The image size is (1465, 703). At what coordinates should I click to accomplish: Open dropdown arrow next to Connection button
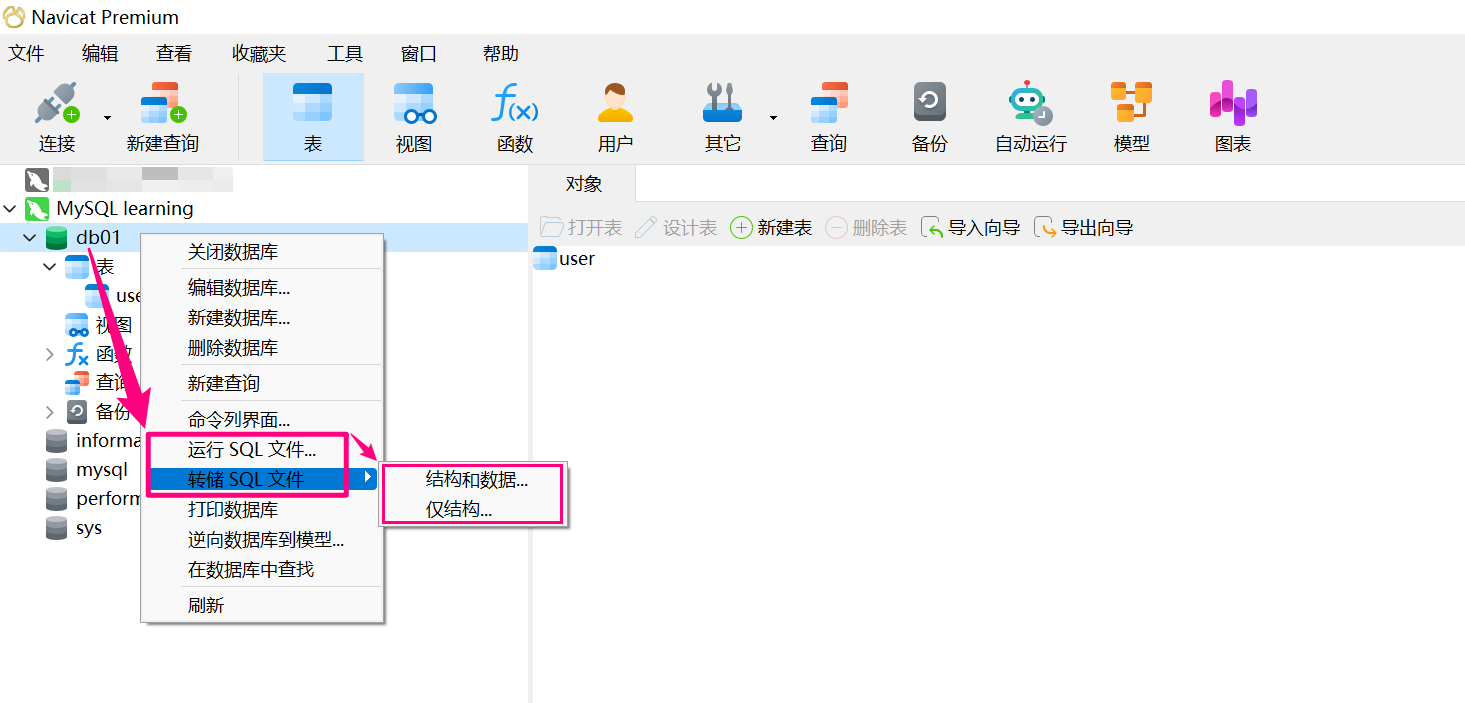pos(107,118)
